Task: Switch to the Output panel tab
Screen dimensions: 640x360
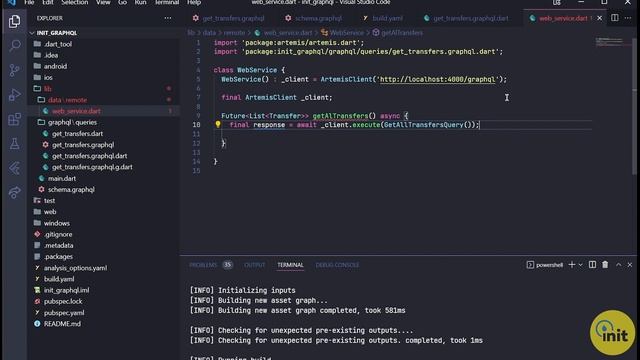Action: click(x=254, y=265)
